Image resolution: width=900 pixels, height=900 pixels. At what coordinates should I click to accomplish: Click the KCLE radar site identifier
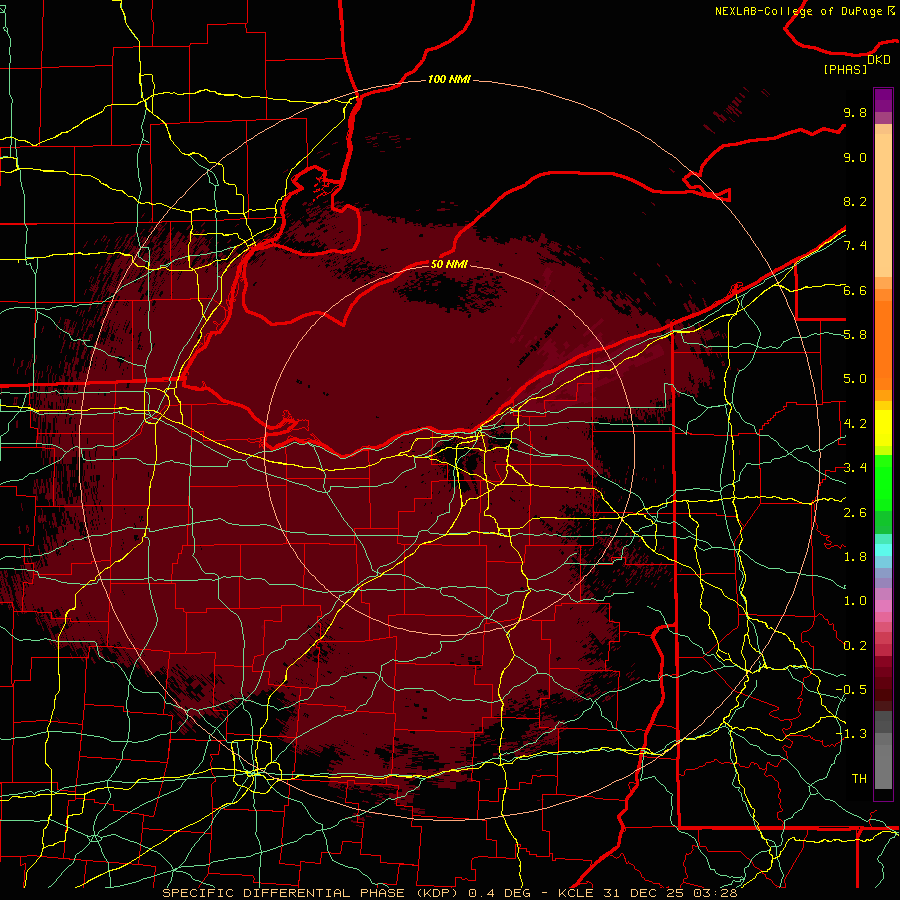point(577,893)
